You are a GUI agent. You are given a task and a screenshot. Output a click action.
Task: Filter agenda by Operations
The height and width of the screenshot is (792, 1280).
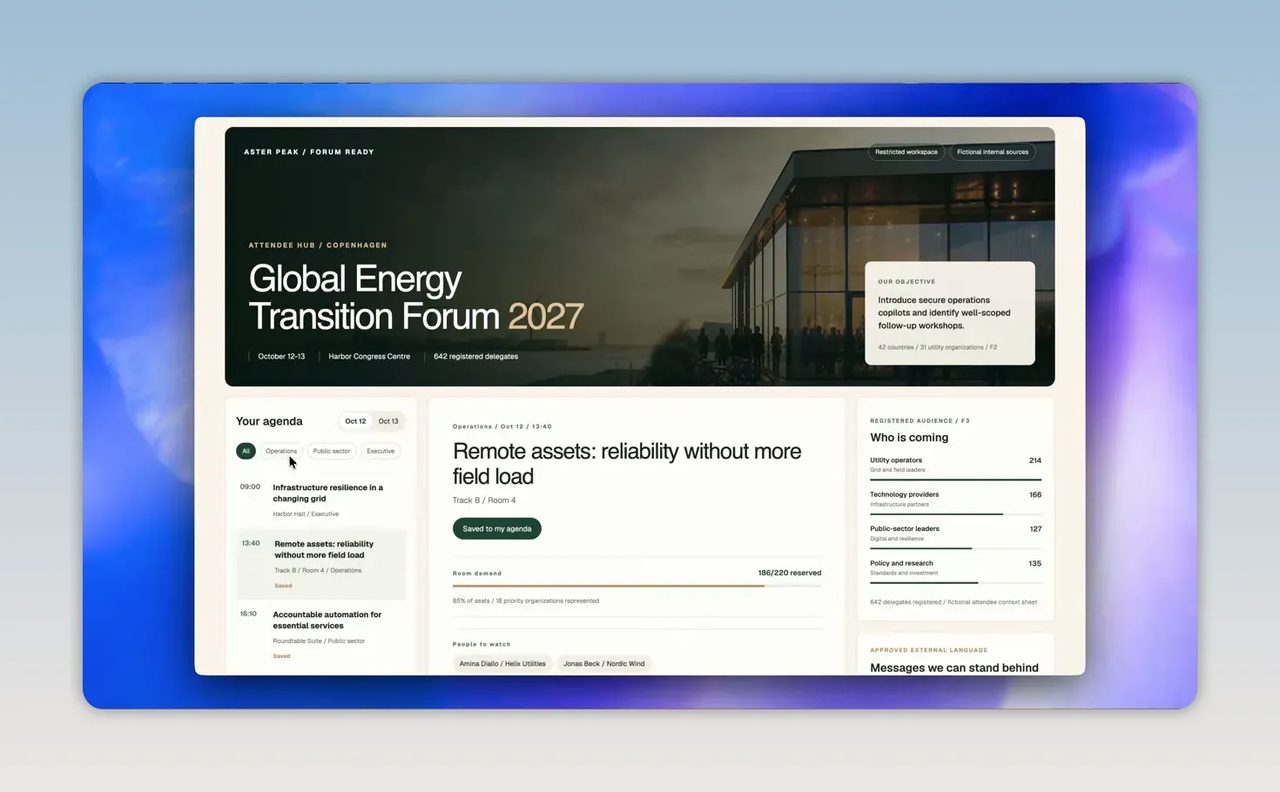[281, 451]
